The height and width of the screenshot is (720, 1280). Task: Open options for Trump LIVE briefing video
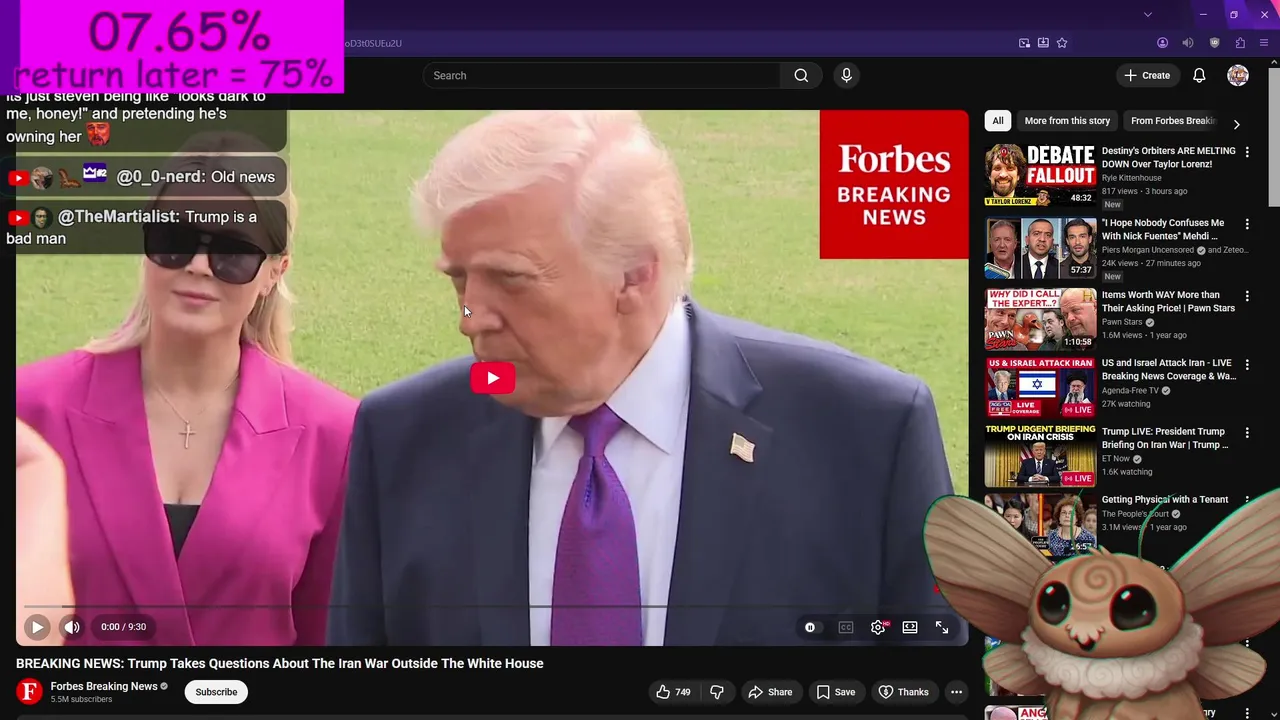pyautogui.click(x=1246, y=433)
